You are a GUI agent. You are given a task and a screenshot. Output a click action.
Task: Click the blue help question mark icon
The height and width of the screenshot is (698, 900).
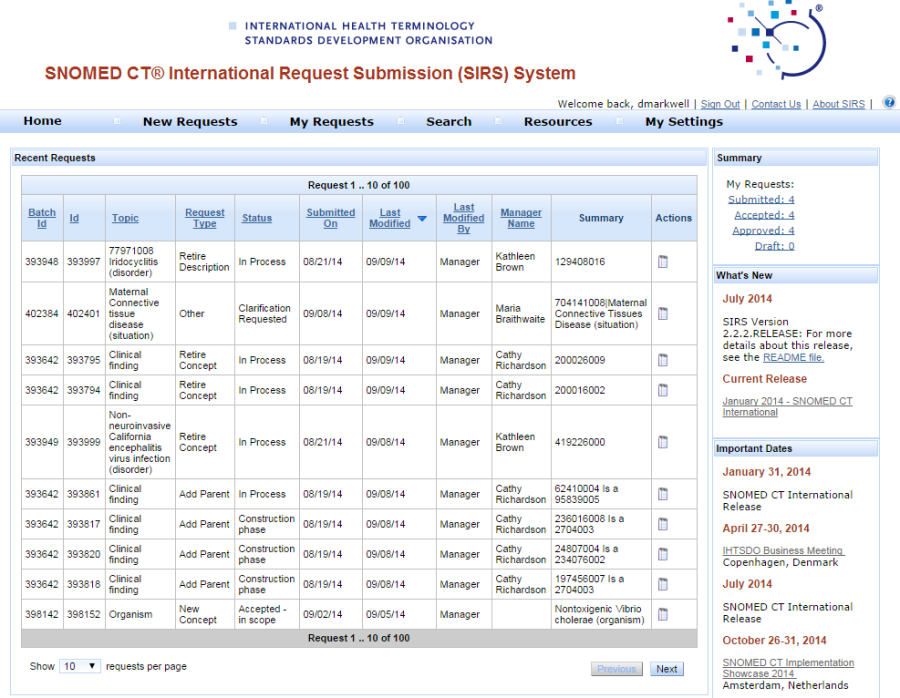[x=889, y=103]
